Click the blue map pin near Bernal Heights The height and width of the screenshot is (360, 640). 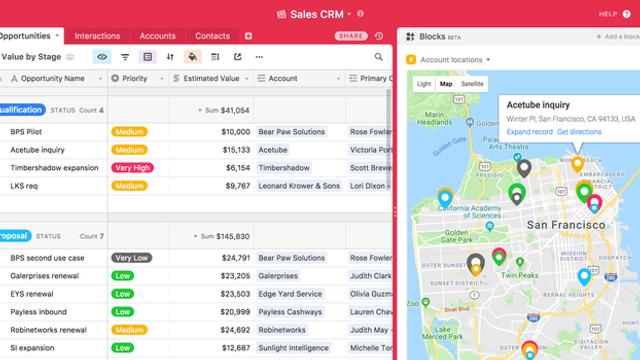[x=584, y=277]
